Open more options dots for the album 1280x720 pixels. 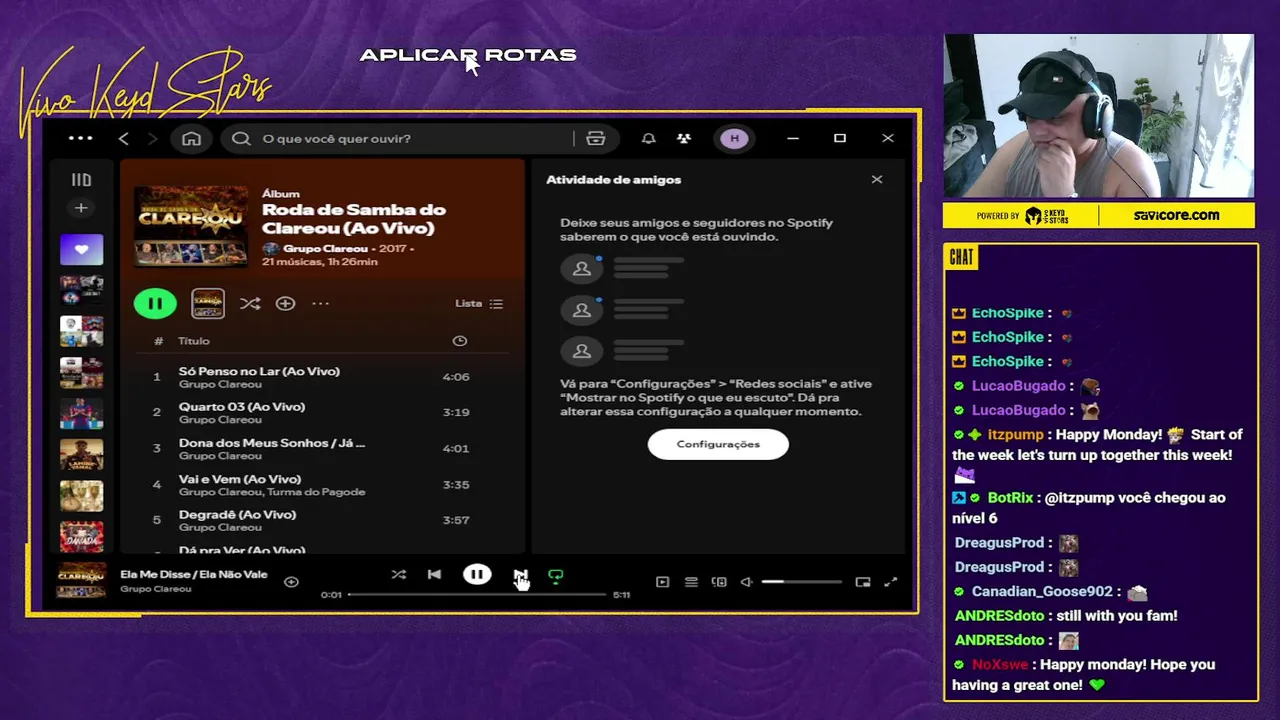pyautogui.click(x=320, y=303)
